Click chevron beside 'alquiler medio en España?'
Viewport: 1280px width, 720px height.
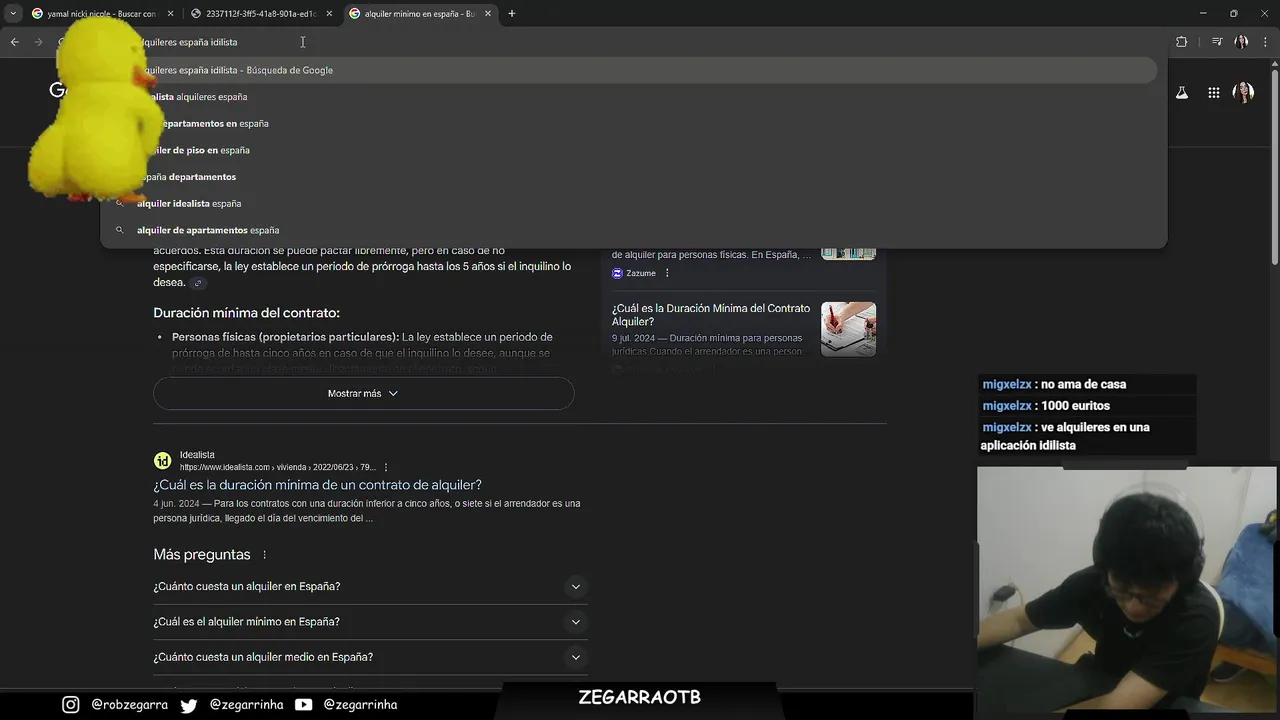575,657
